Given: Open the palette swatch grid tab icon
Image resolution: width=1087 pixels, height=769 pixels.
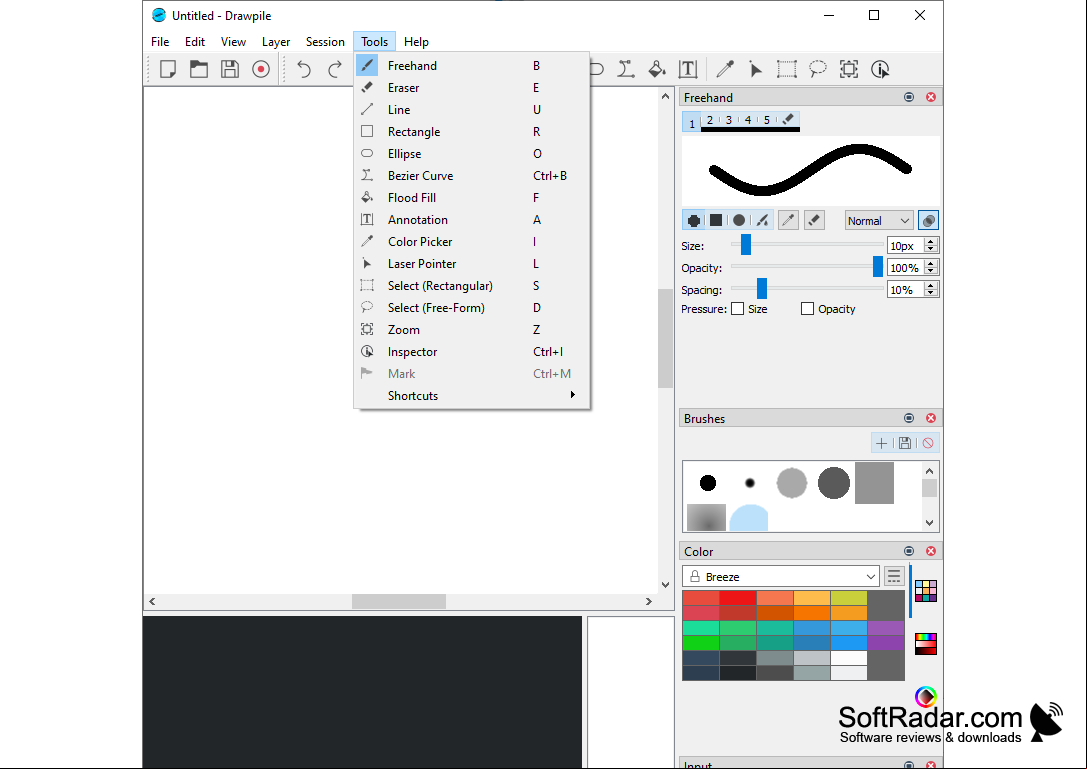Looking at the screenshot, I should [925, 591].
